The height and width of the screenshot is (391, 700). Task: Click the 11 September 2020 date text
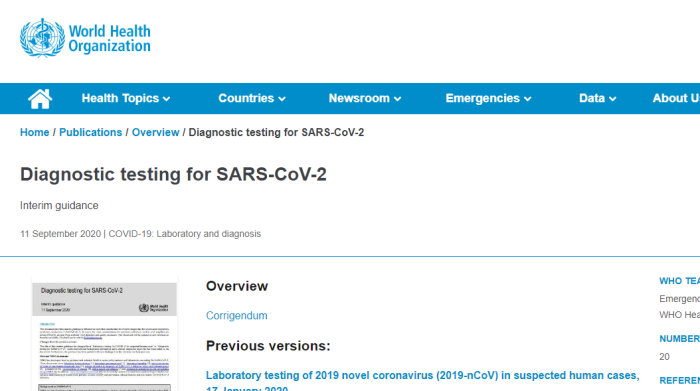coord(60,234)
